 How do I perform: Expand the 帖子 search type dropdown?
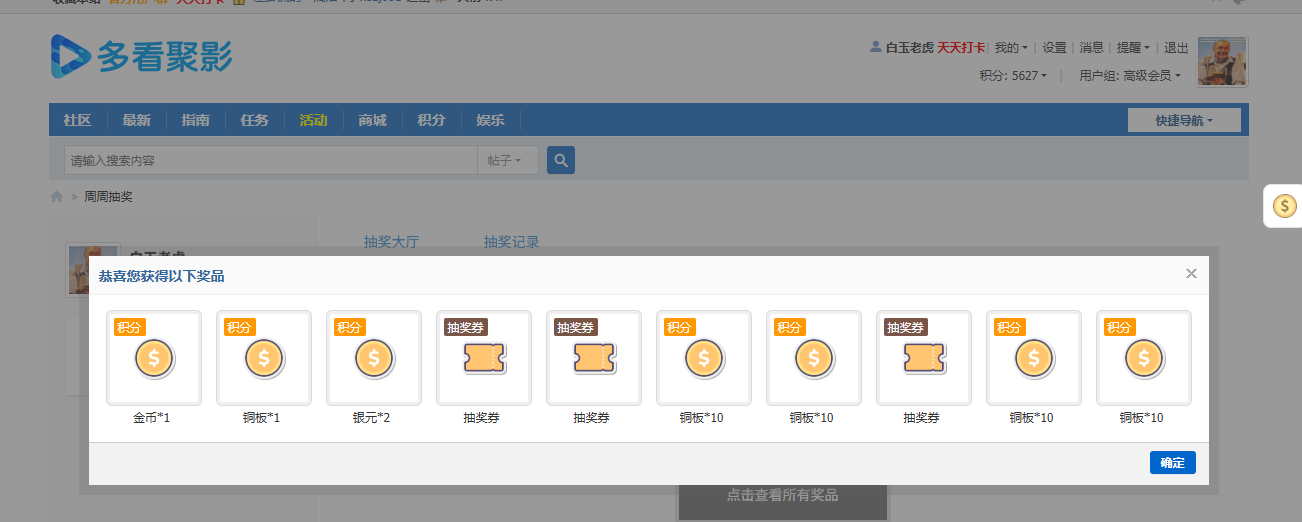click(508, 160)
